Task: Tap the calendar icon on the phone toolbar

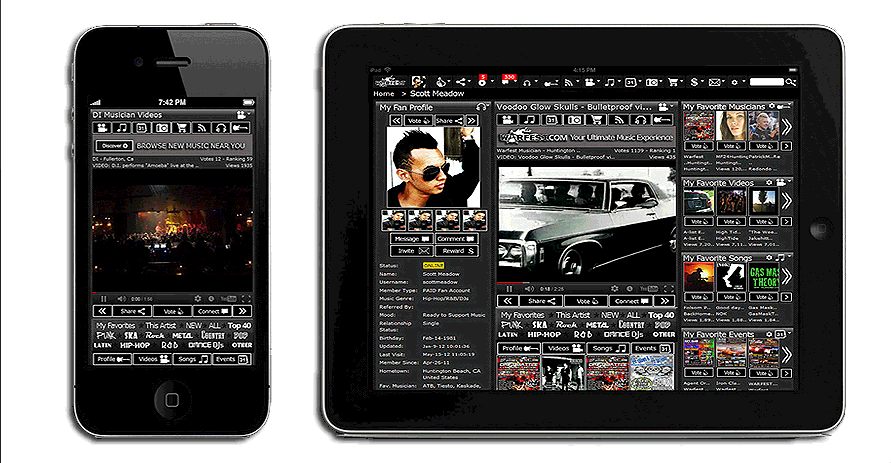Action: tap(142, 128)
